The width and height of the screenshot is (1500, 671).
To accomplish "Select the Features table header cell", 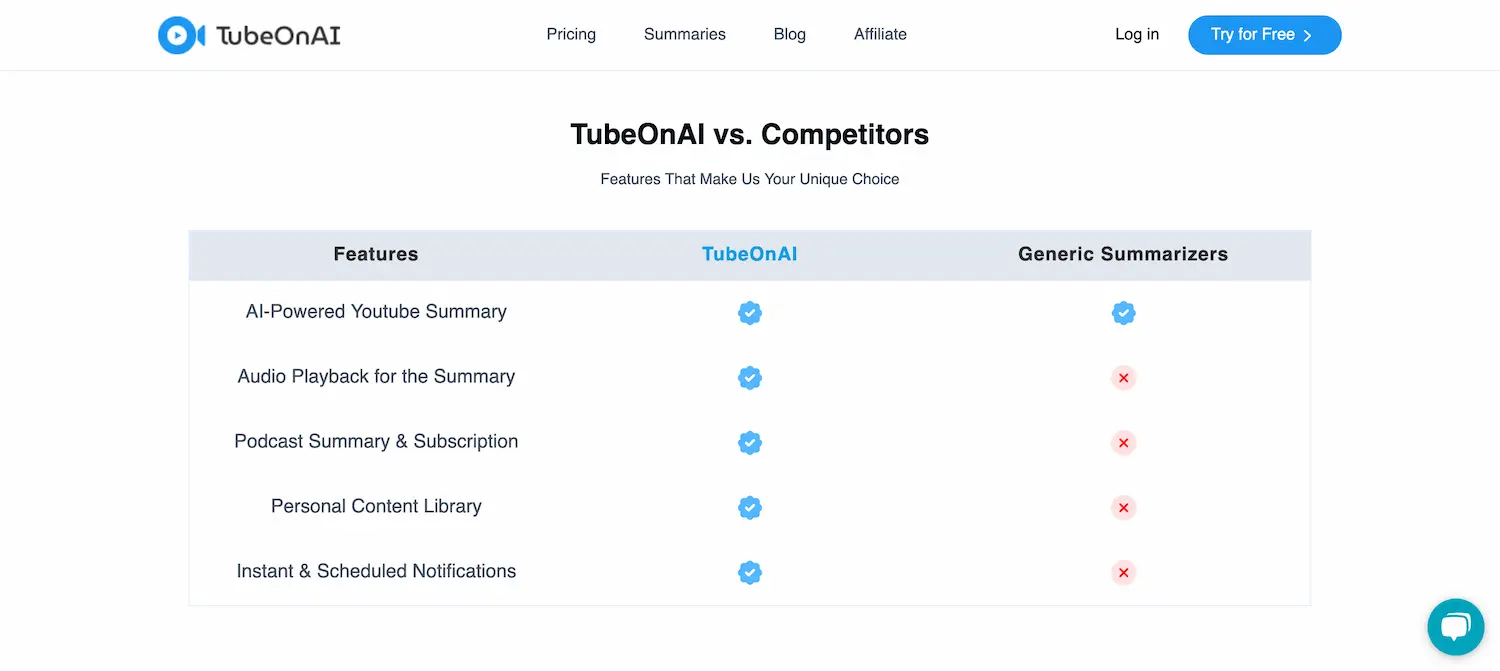I will coord(376,254).
